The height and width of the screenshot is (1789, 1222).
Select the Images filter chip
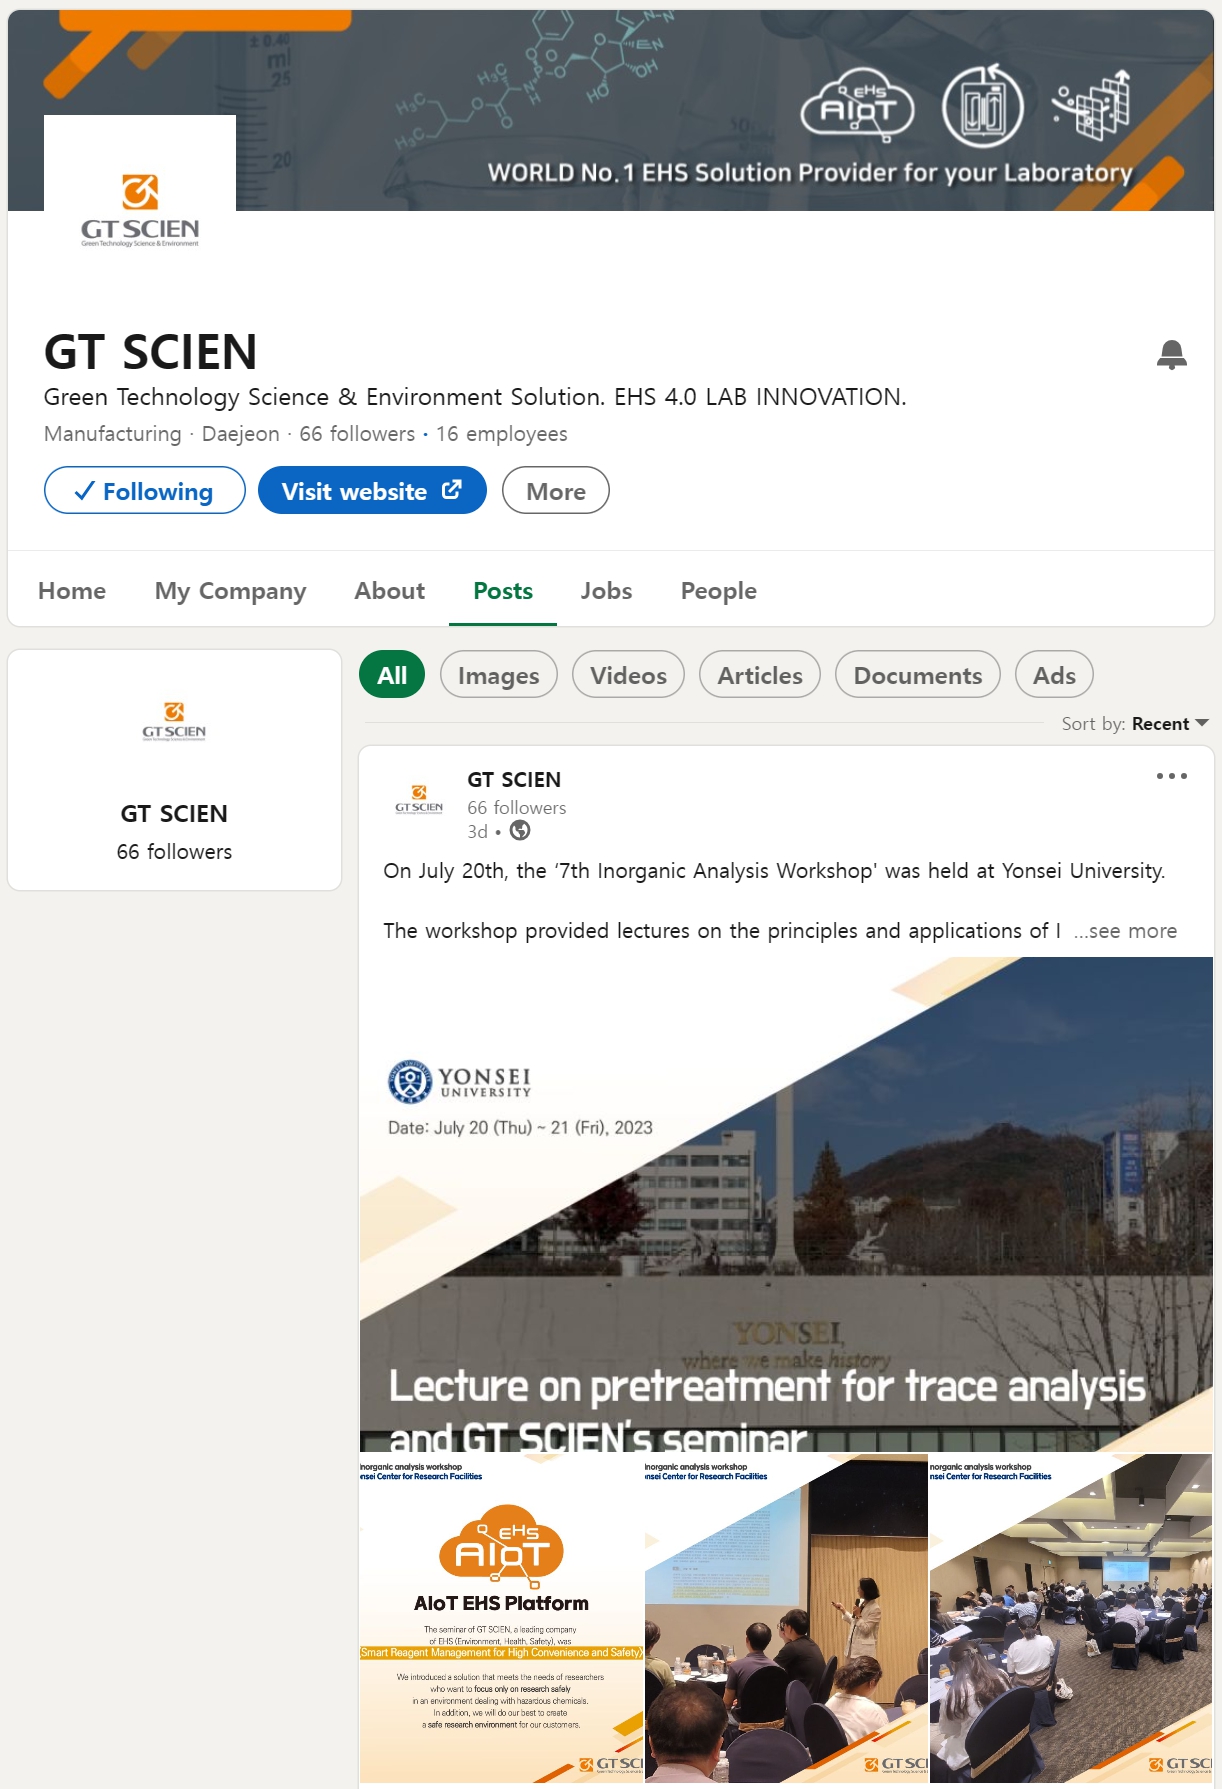[498, 675]
